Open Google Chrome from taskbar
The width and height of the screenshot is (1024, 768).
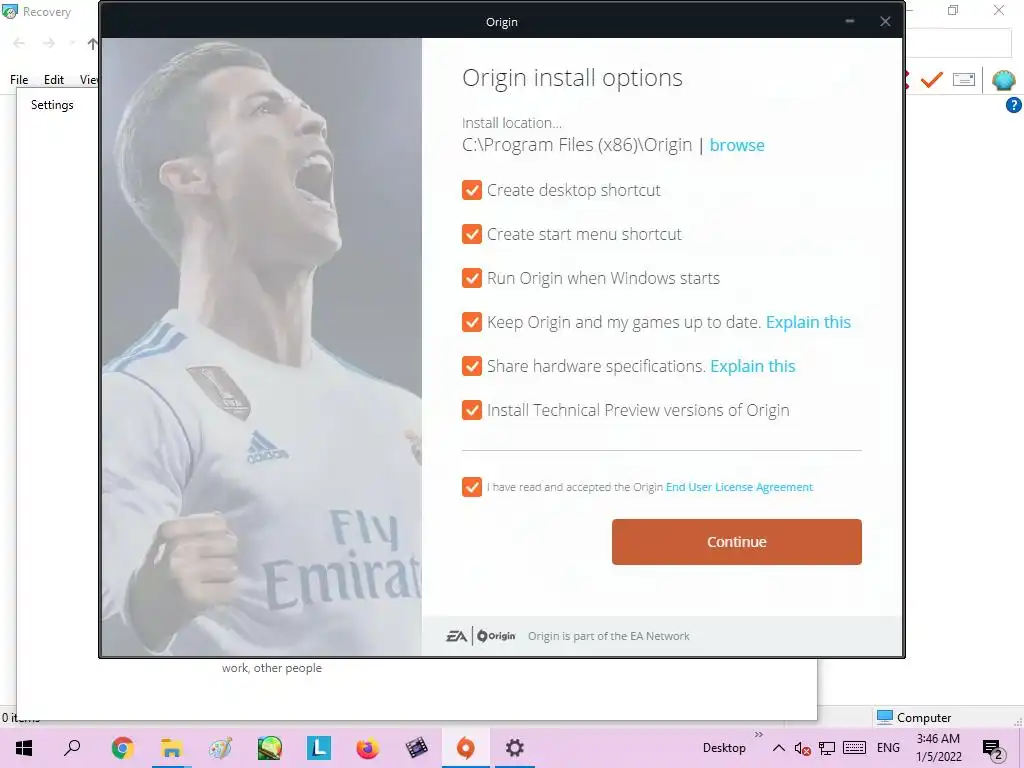coord(122,748)
